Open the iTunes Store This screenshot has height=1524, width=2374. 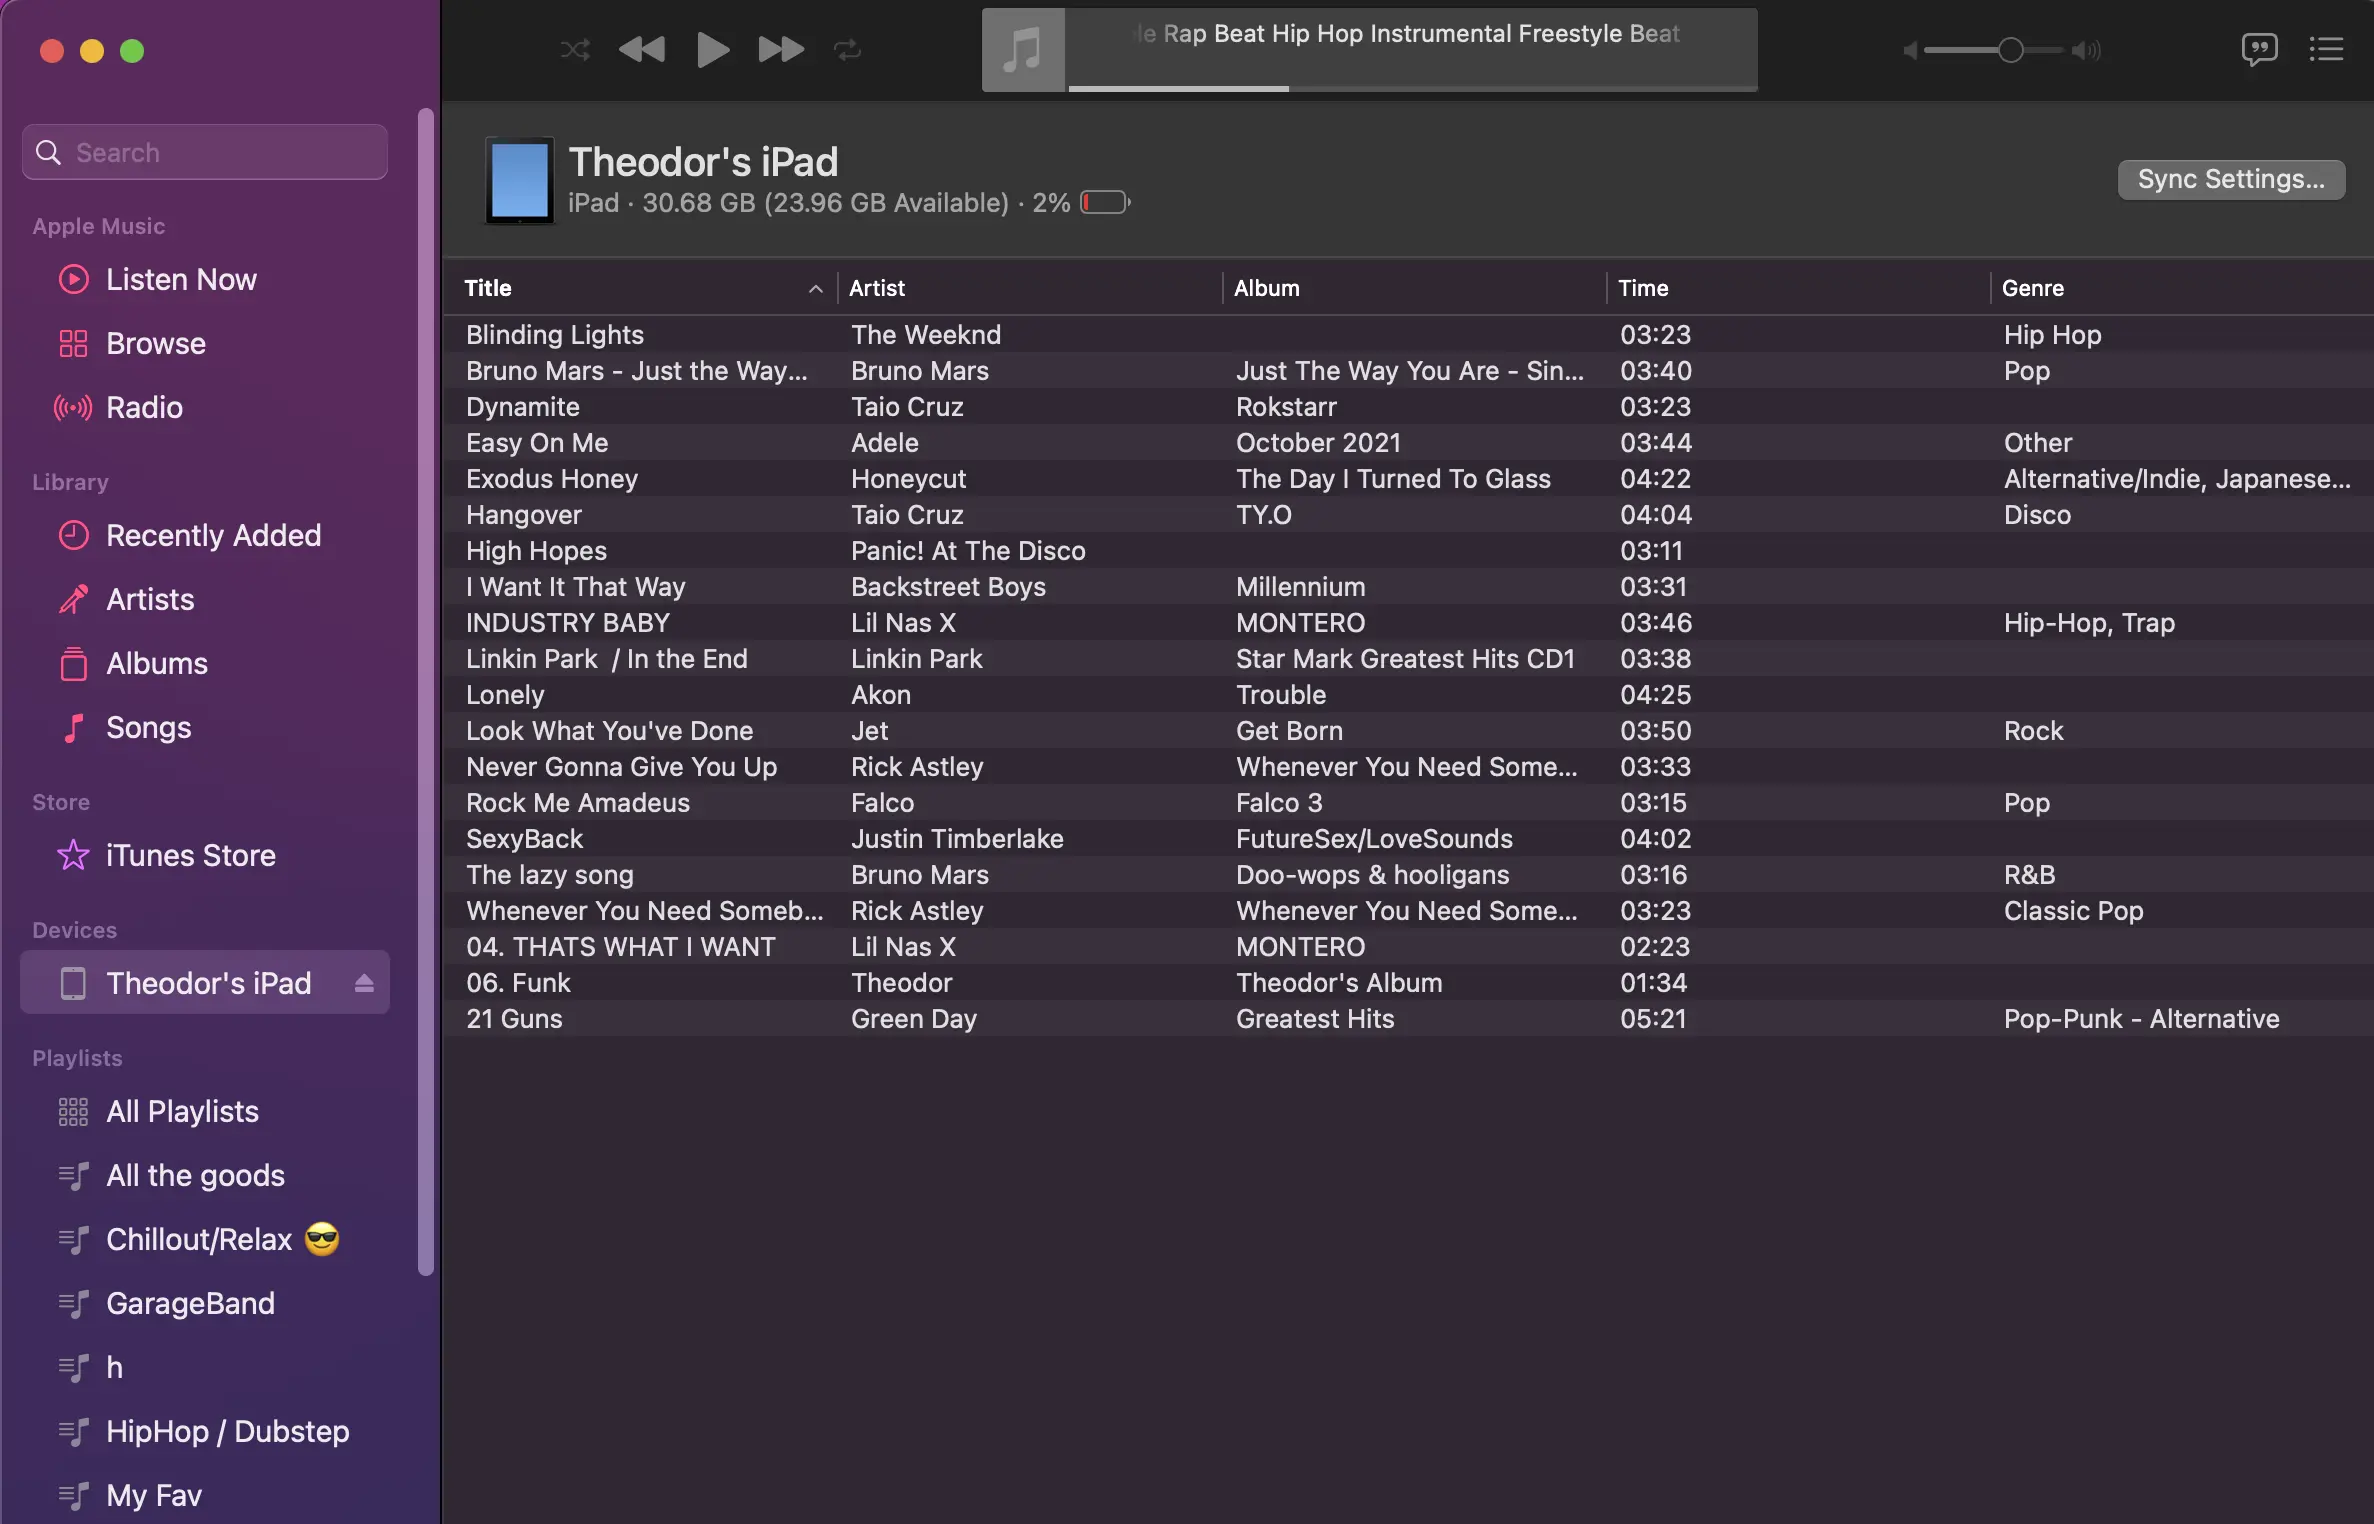pyautogui.click(x=205, y=855)
